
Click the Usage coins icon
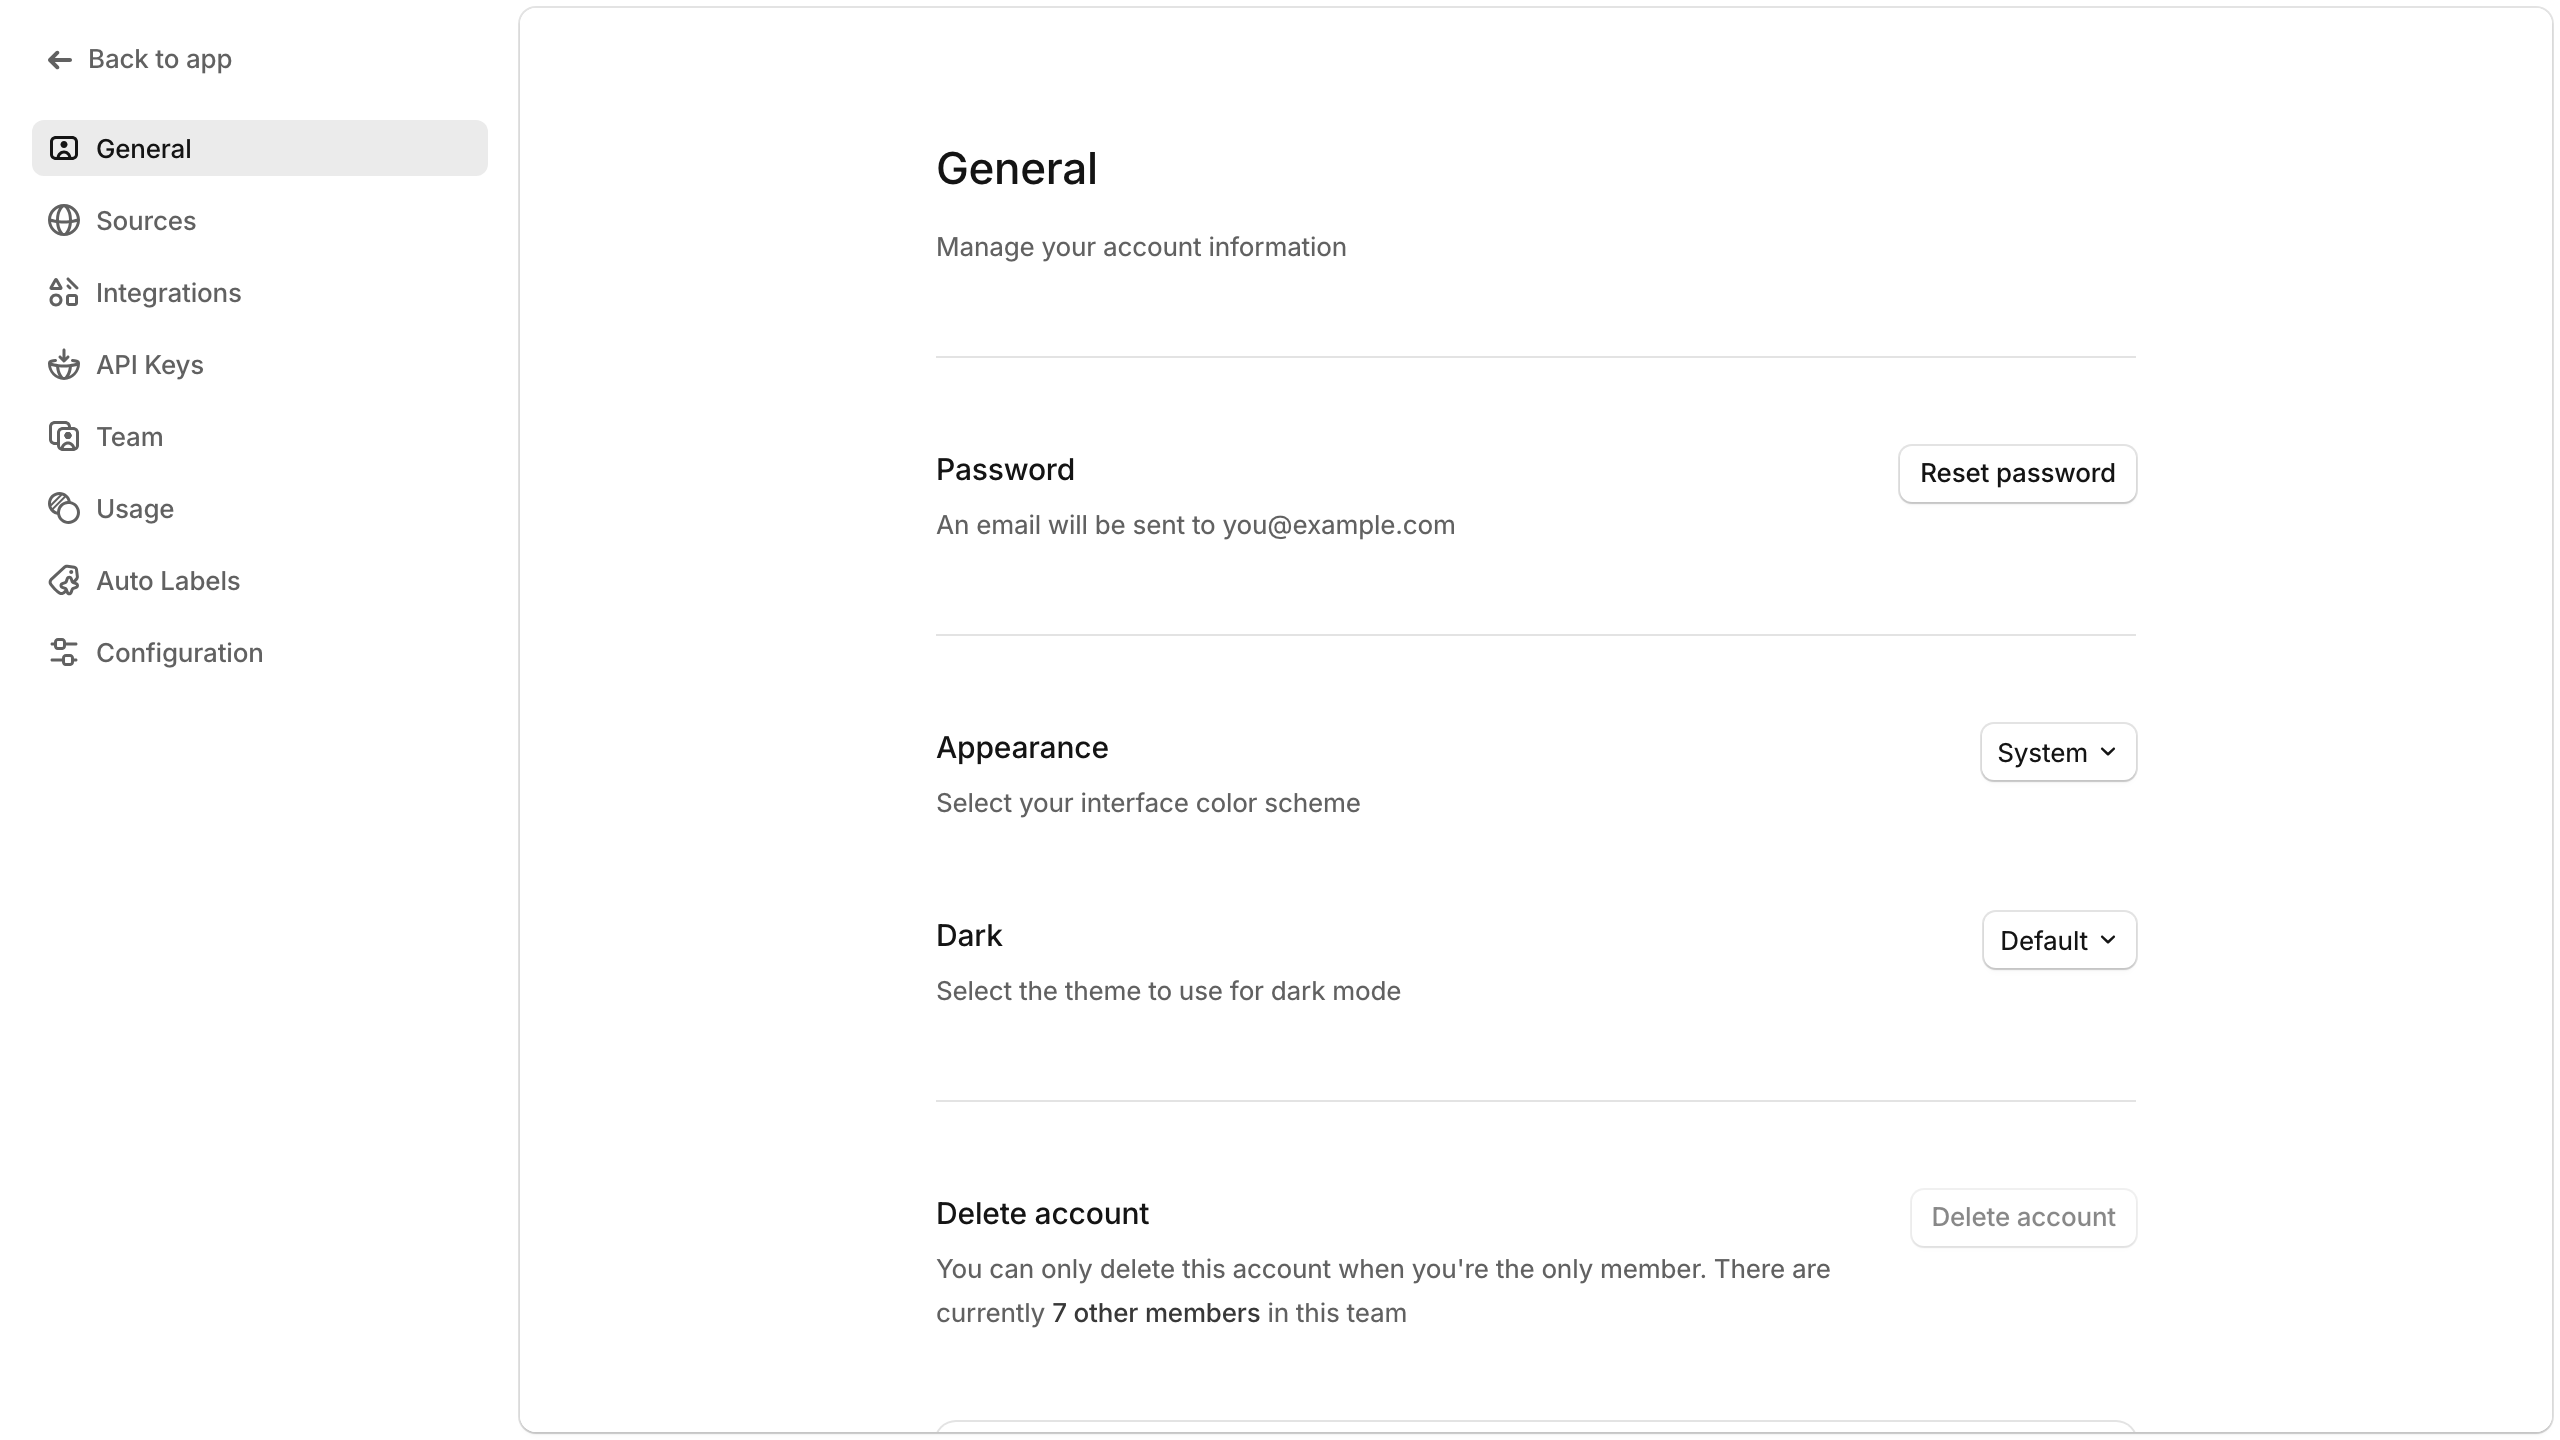pos(64,509)
